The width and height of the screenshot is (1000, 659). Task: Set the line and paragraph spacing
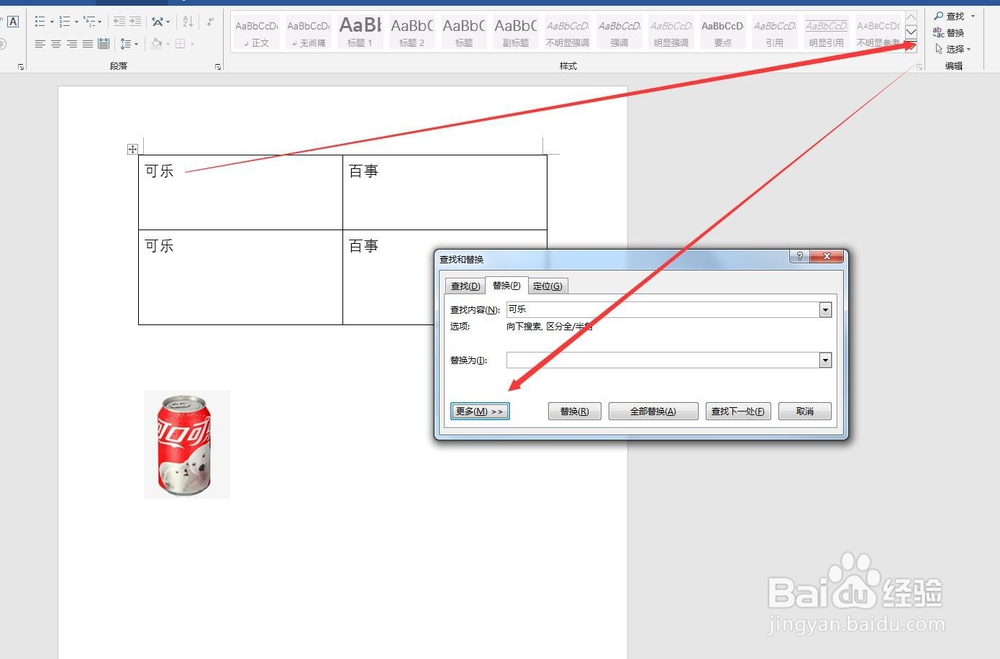tap(125, 44)
